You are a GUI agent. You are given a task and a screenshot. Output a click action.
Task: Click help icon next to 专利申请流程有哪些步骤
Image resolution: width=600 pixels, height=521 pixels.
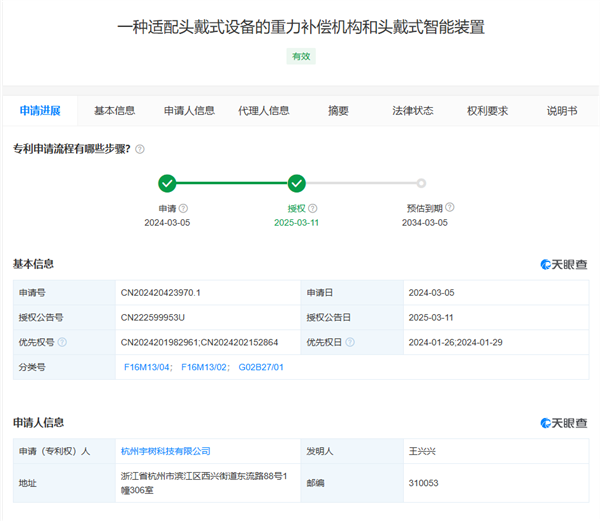(140, 149)
